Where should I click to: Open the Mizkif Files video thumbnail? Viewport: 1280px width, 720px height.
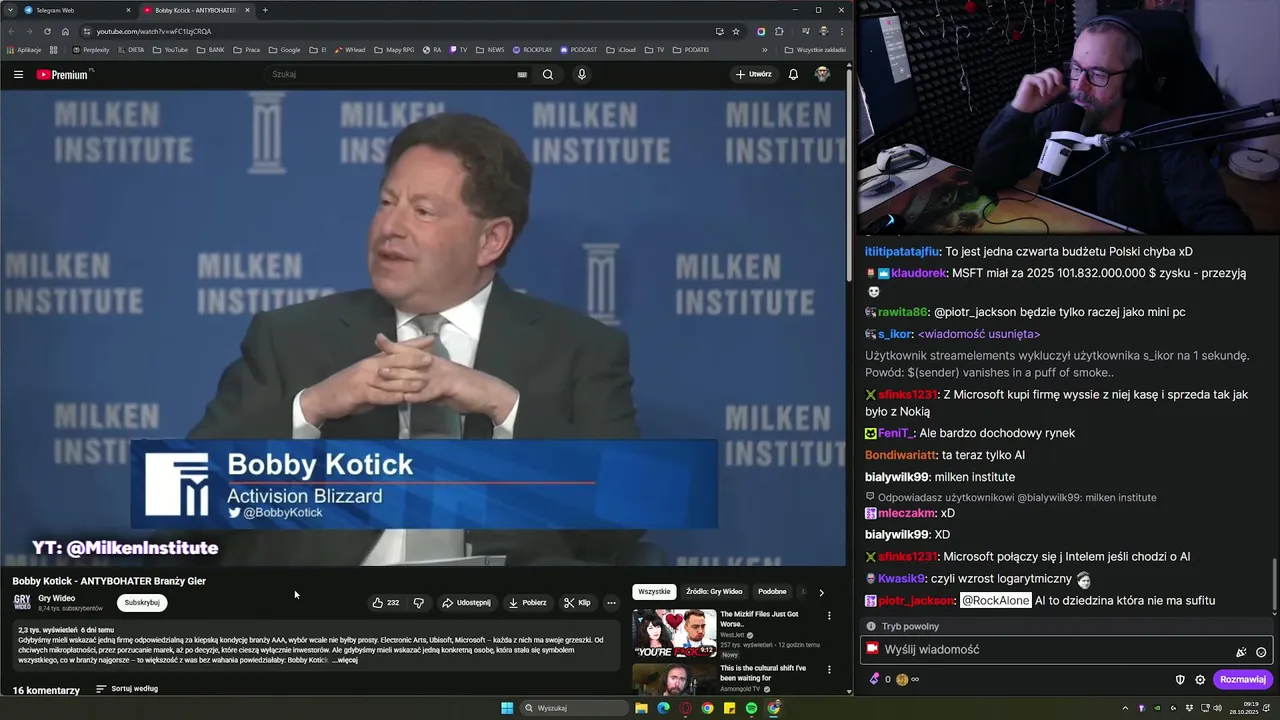[674, 632]
